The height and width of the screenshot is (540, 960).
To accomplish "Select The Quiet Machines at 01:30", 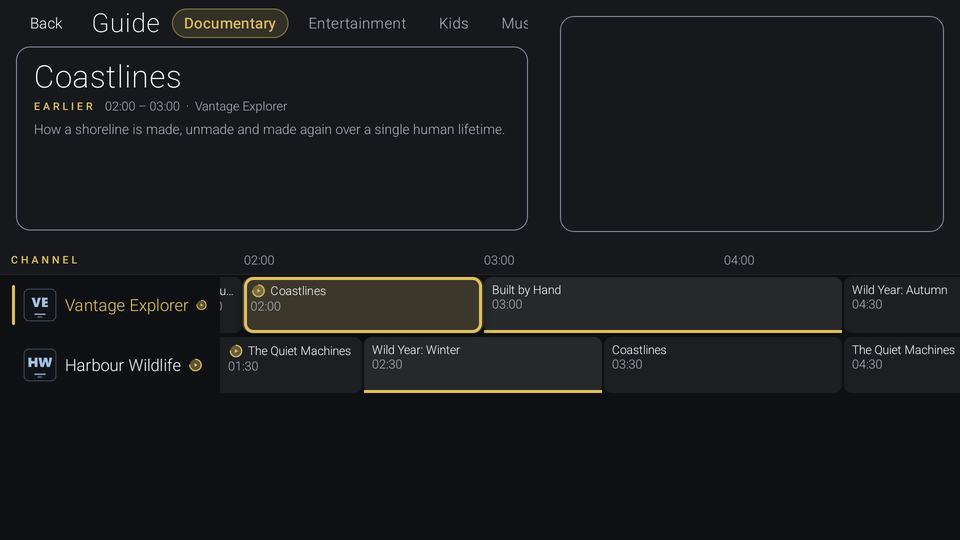I will (x=291, y=365).
